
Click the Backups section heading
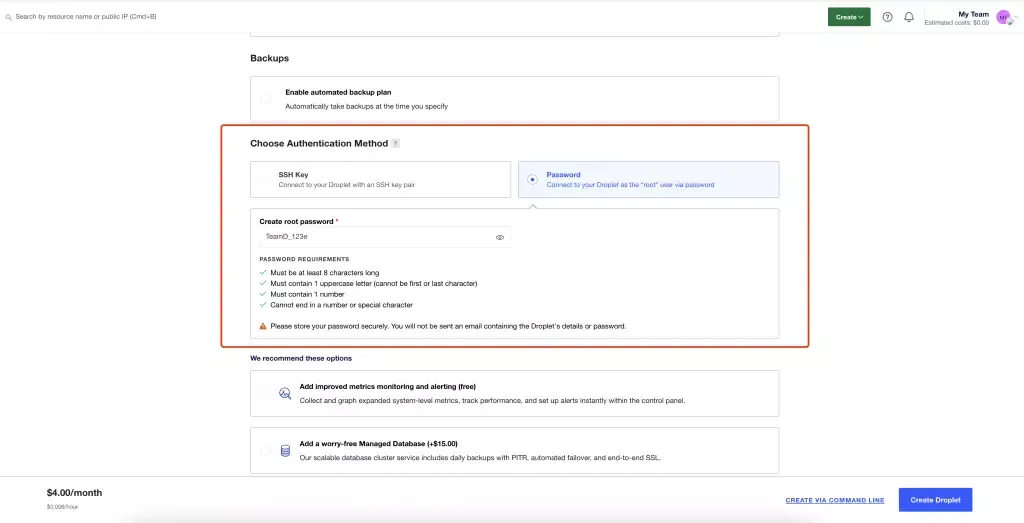[269, 58]
